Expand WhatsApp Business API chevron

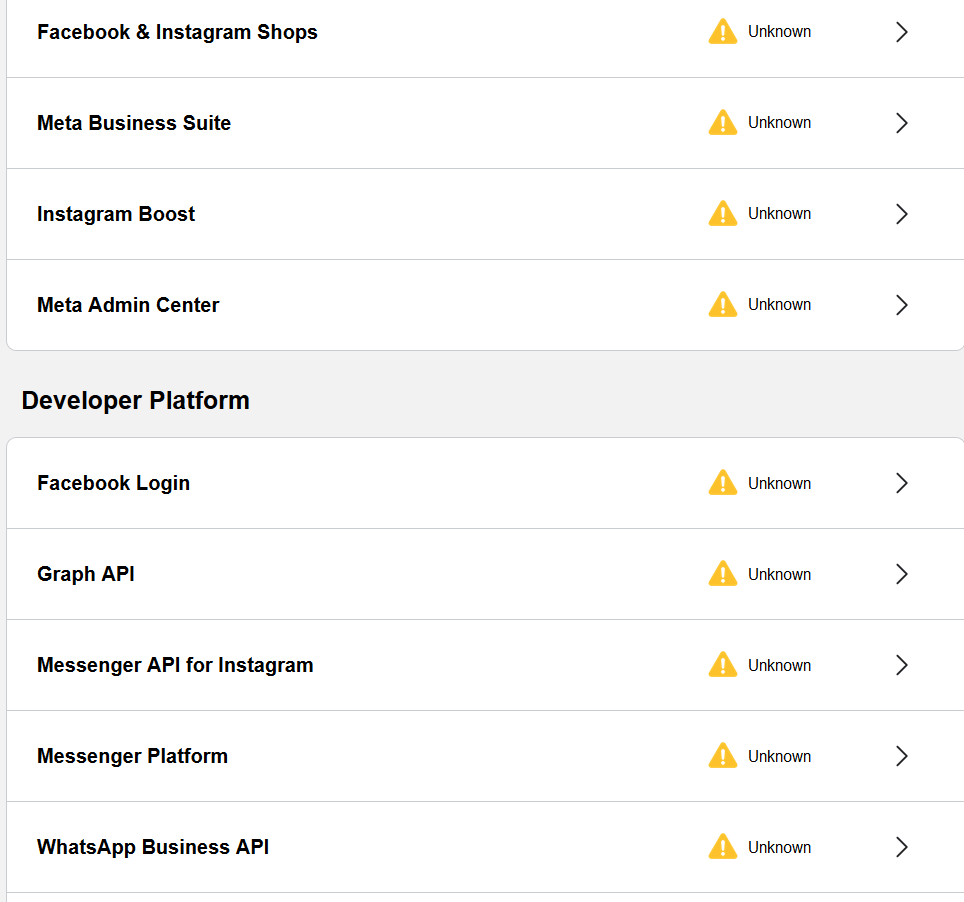901,847
